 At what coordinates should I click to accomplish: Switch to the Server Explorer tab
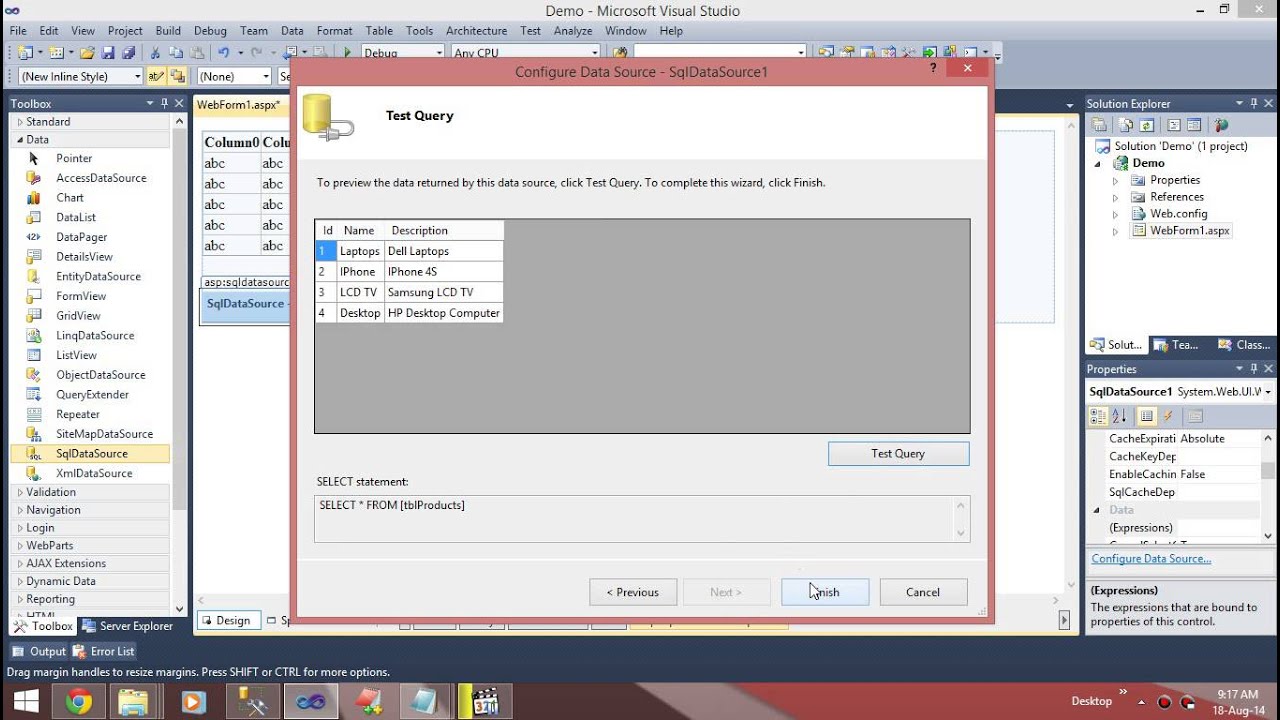[127, 626]
